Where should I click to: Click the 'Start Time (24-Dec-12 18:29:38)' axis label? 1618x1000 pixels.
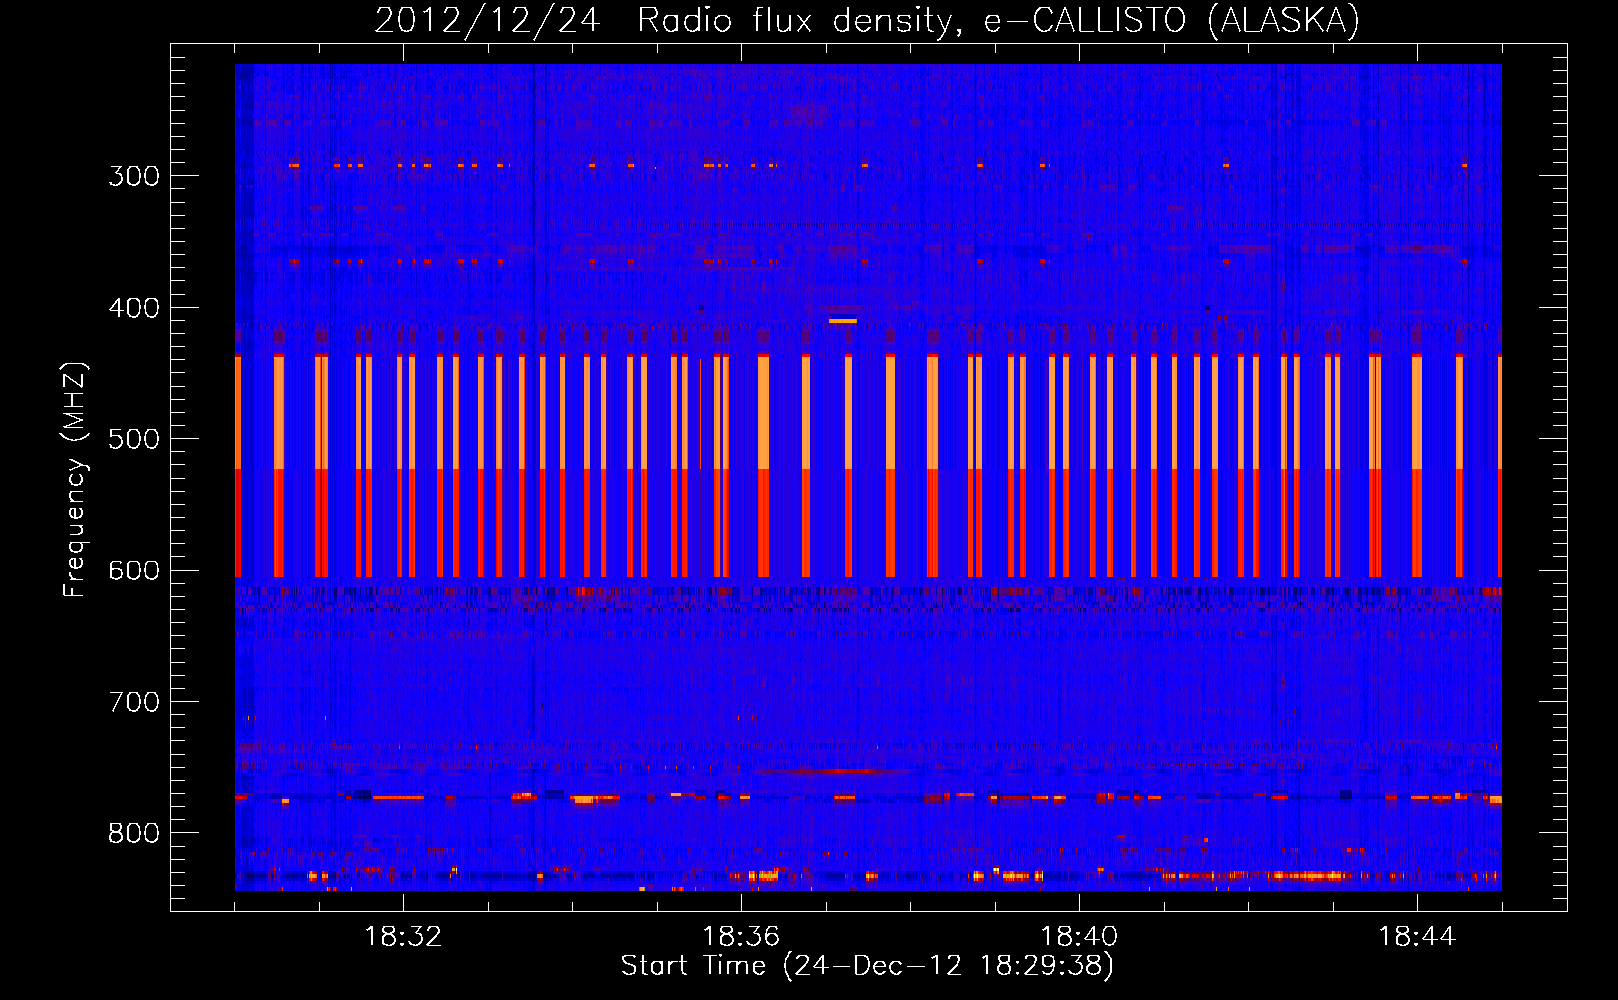coord(867,966)
